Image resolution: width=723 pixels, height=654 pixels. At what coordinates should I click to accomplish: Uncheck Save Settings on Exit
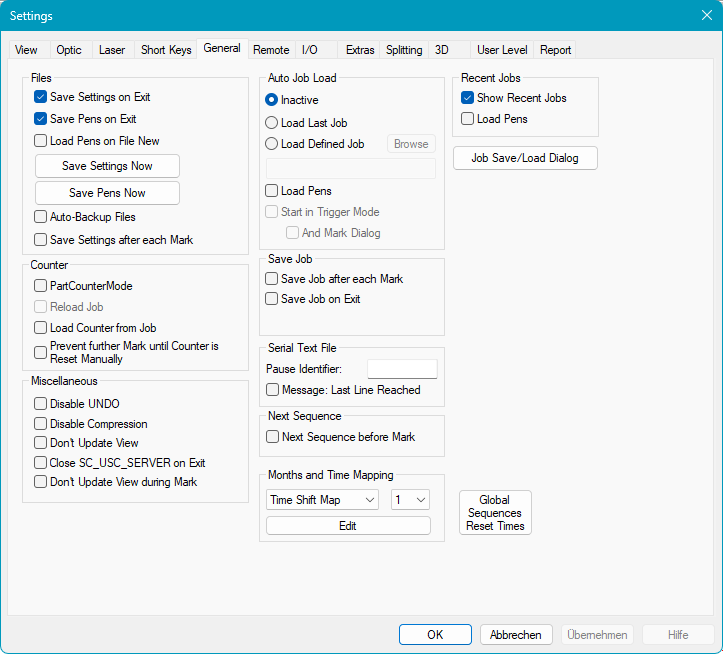tap(41, 98)
